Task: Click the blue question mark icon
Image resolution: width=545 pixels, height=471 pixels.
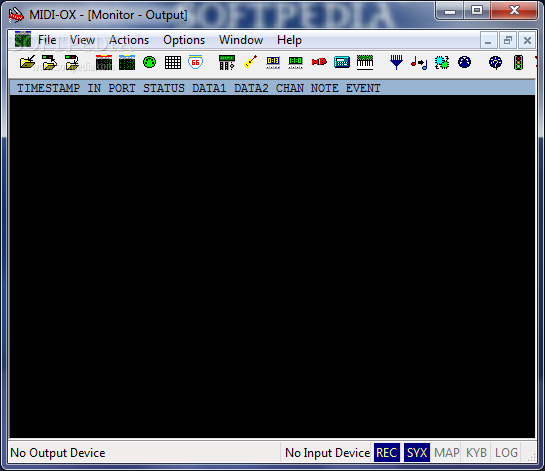Action: point(495,63)
